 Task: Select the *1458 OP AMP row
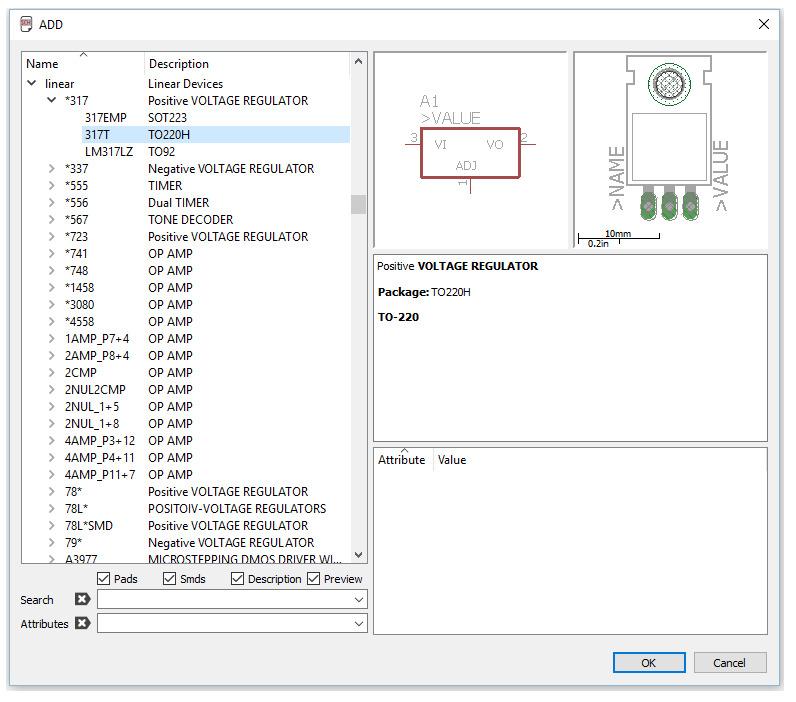tap(206, 287)
